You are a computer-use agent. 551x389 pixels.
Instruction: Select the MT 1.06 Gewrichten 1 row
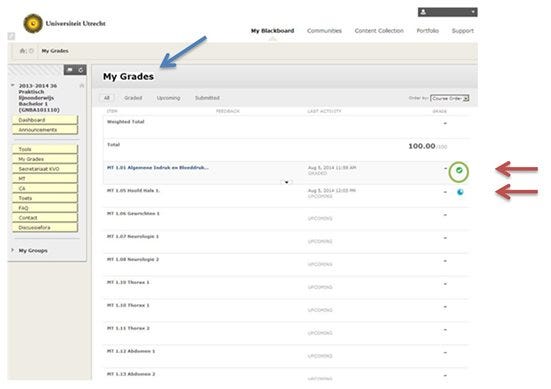point(286,219)
